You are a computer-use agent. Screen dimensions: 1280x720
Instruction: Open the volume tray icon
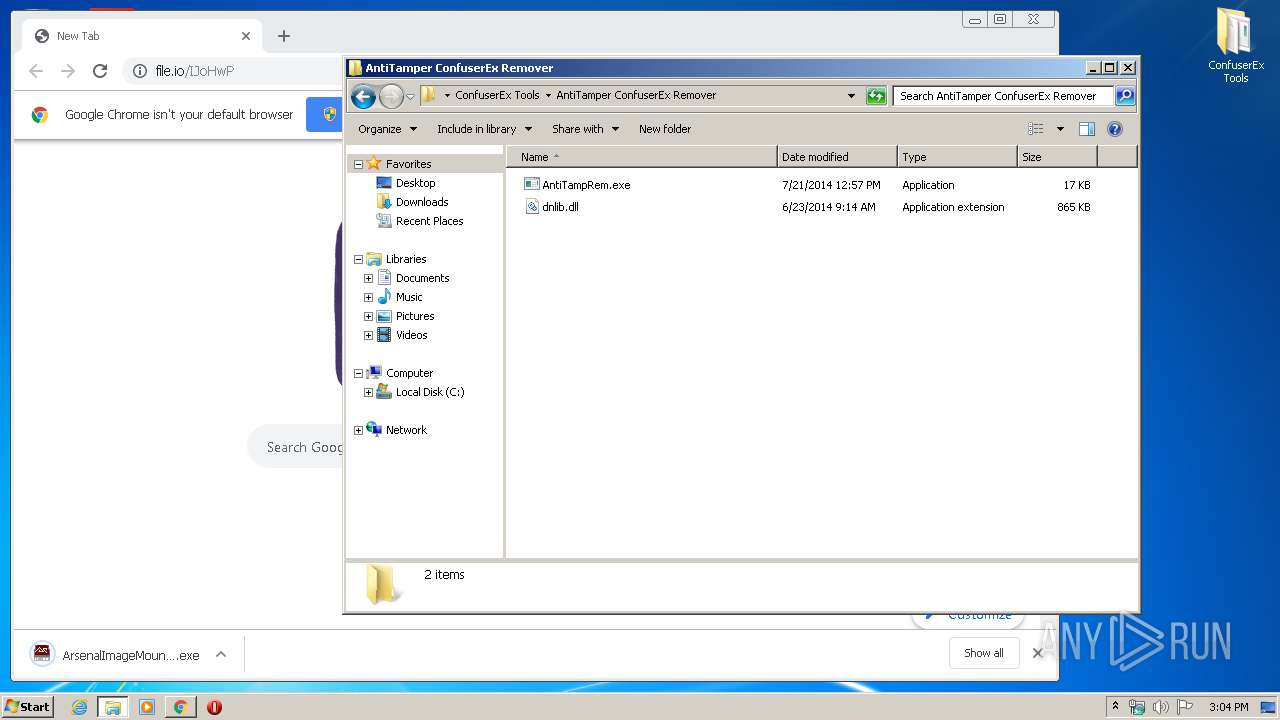click(x=1161, y=707)
